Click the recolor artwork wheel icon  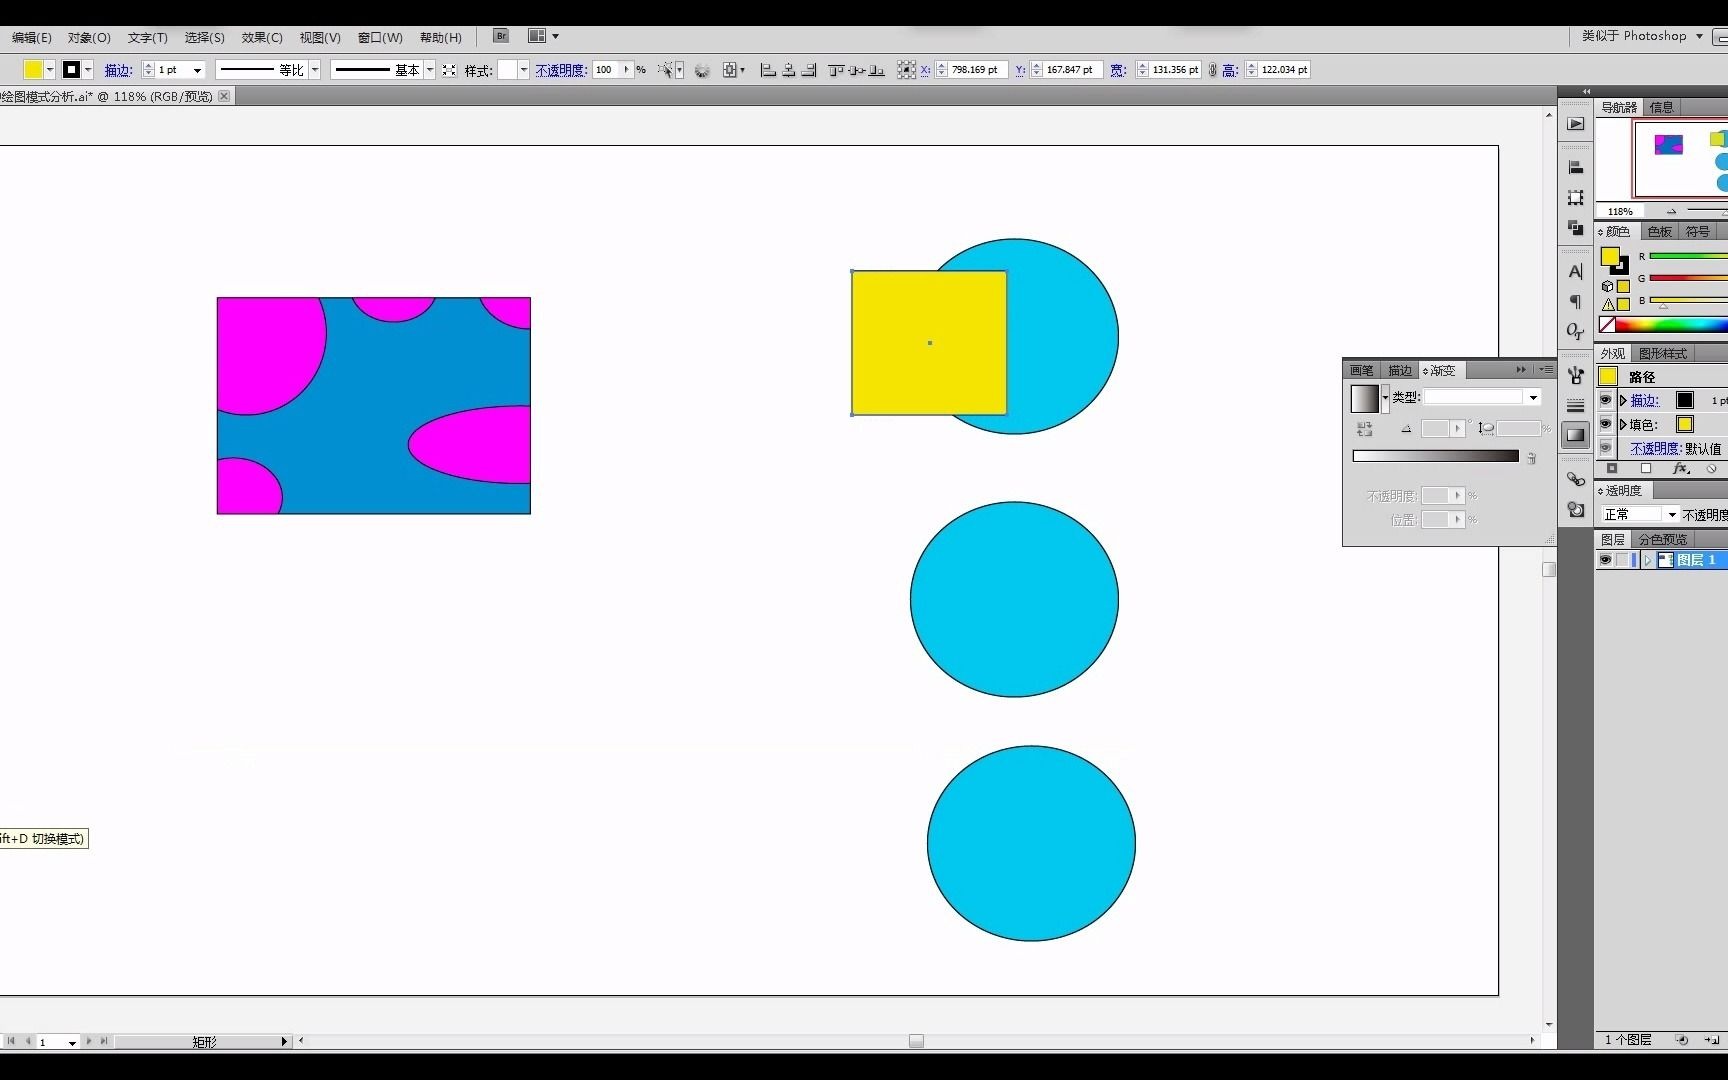coord(702,70)
